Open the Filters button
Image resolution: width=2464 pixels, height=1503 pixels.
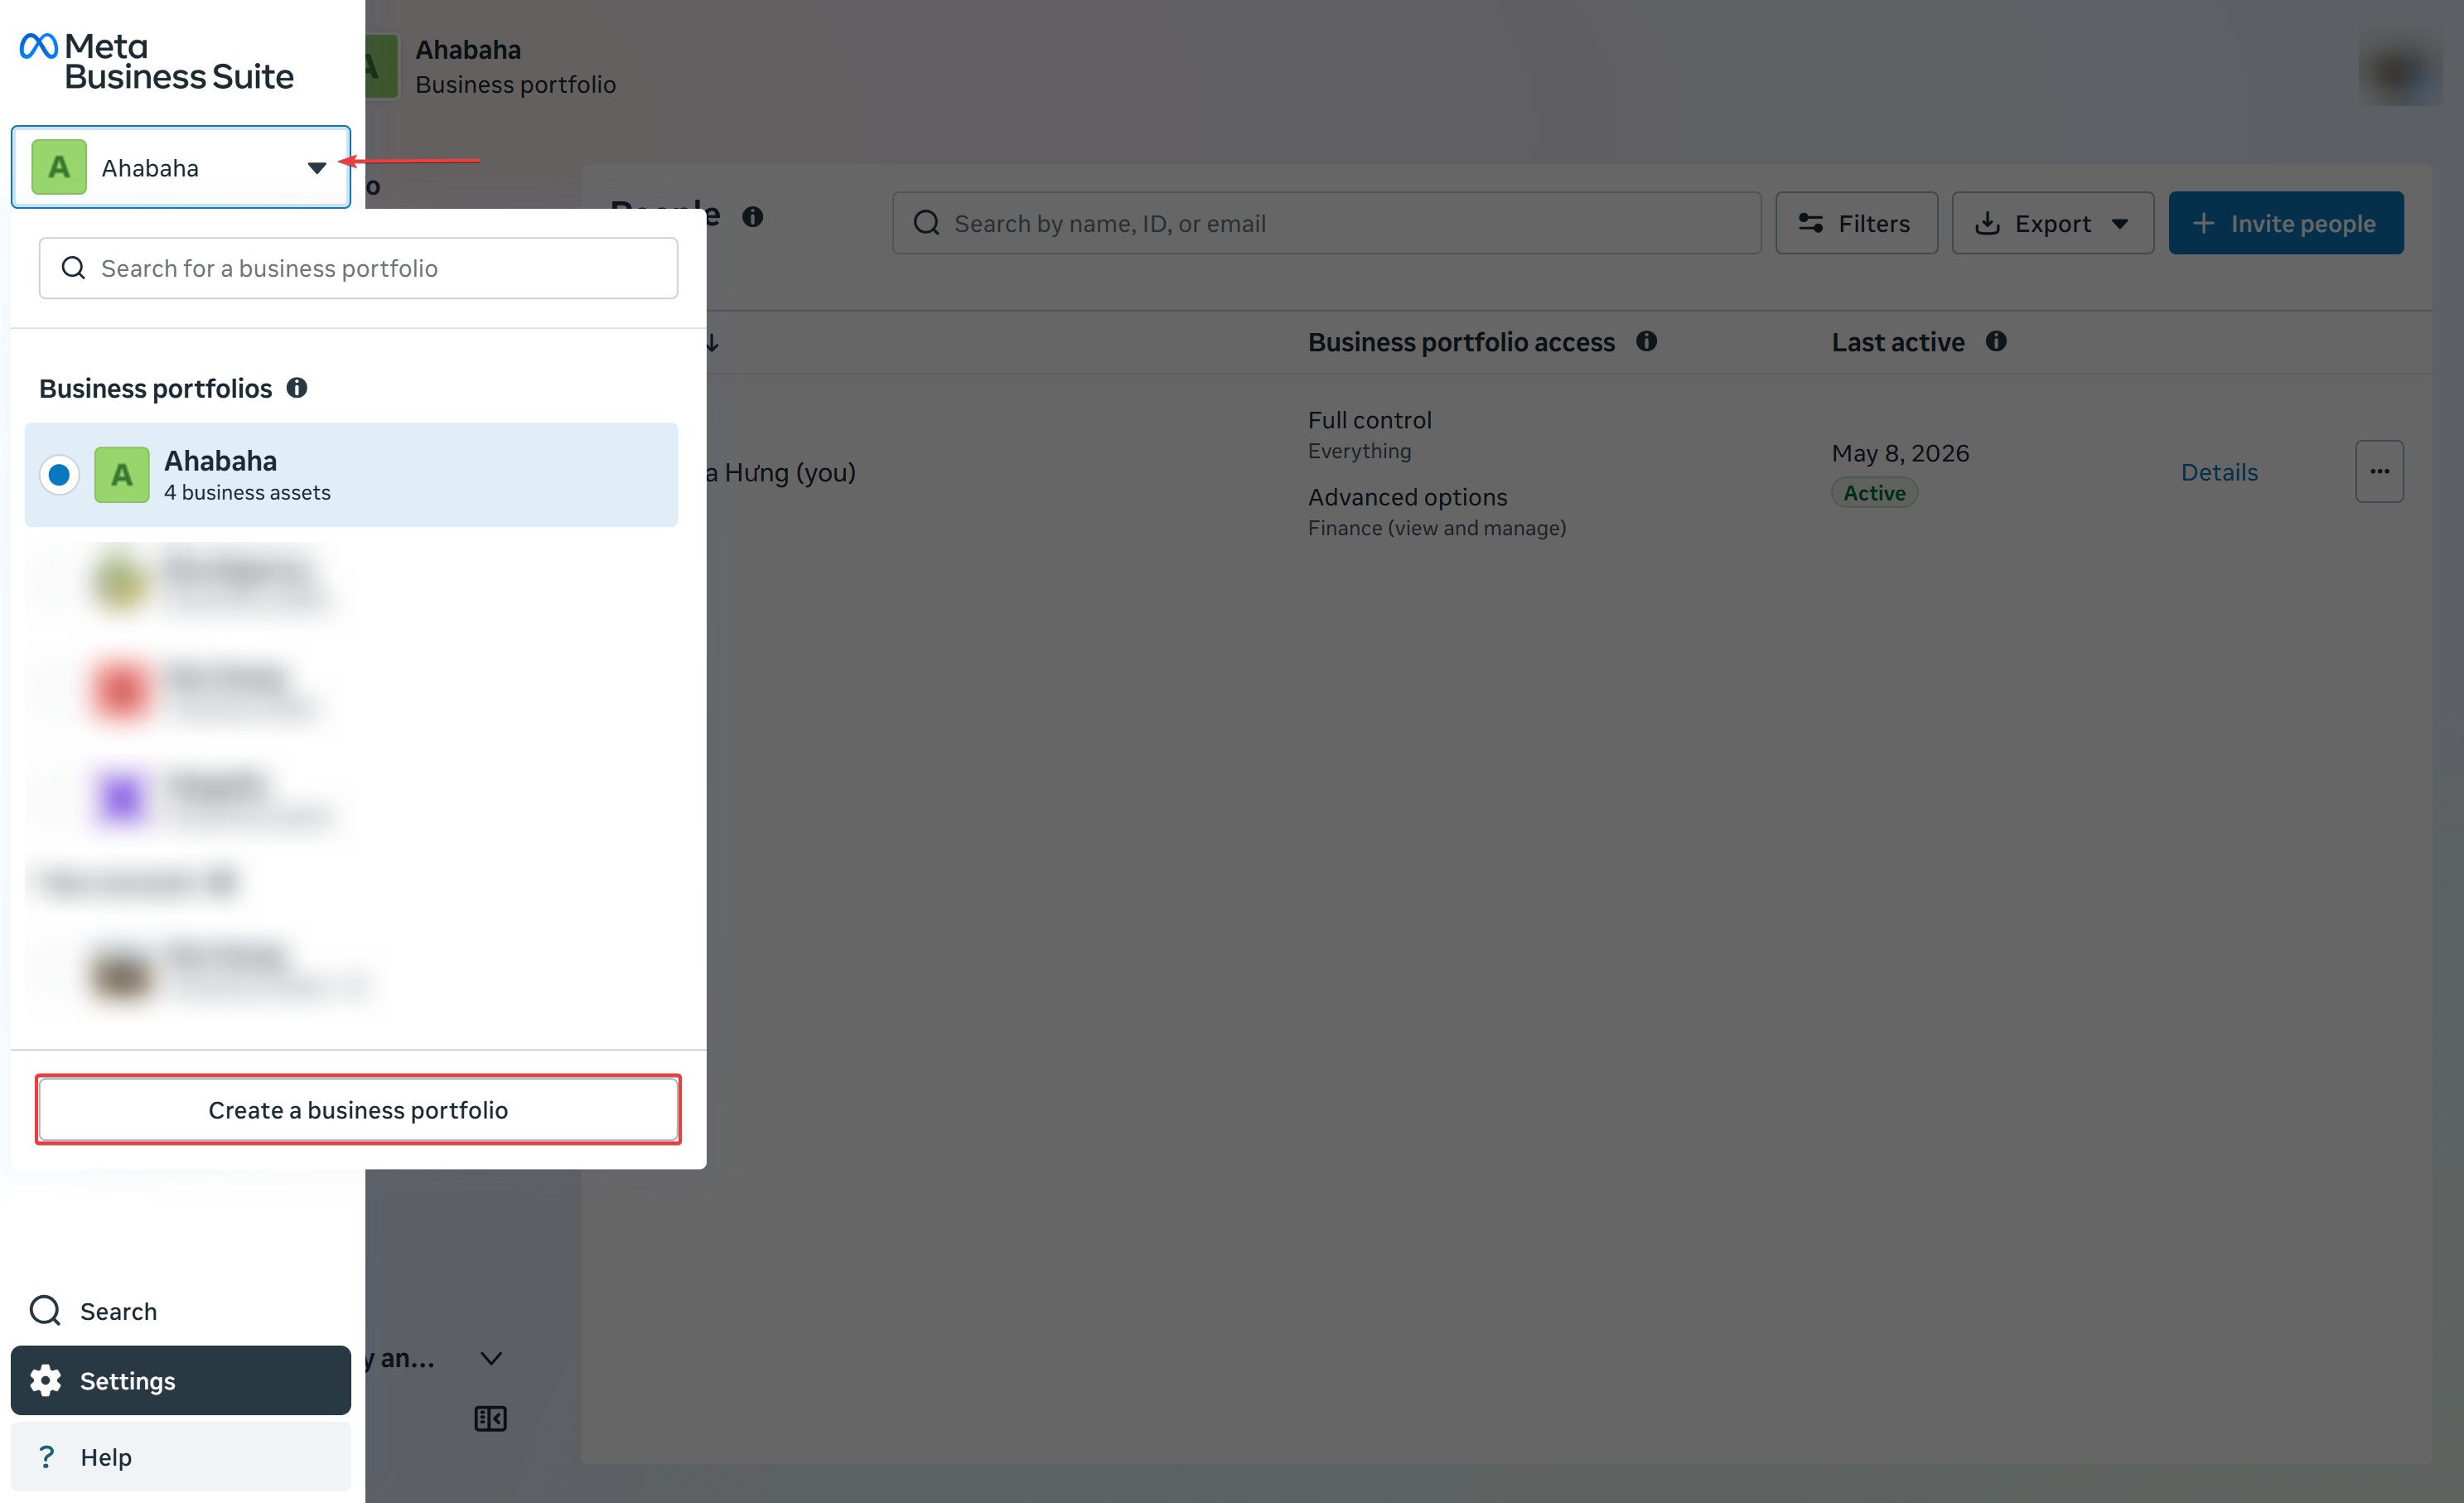pos(1857,223)
